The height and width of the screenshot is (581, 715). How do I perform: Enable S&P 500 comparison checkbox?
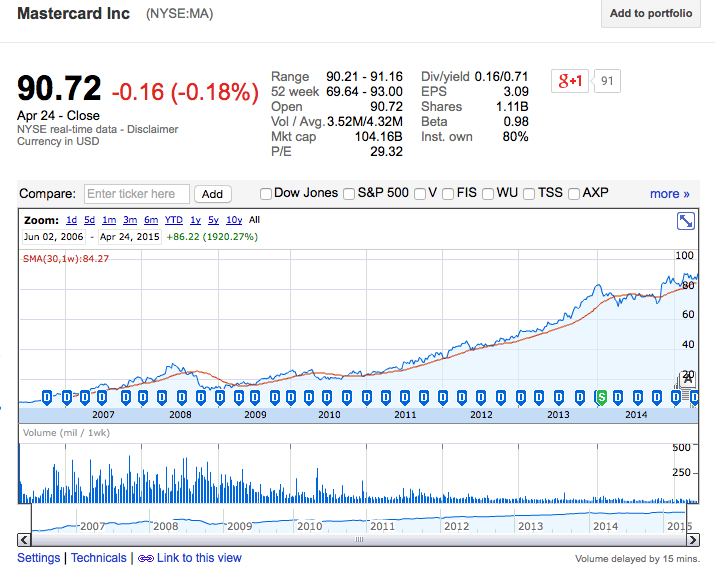point(349,194)
